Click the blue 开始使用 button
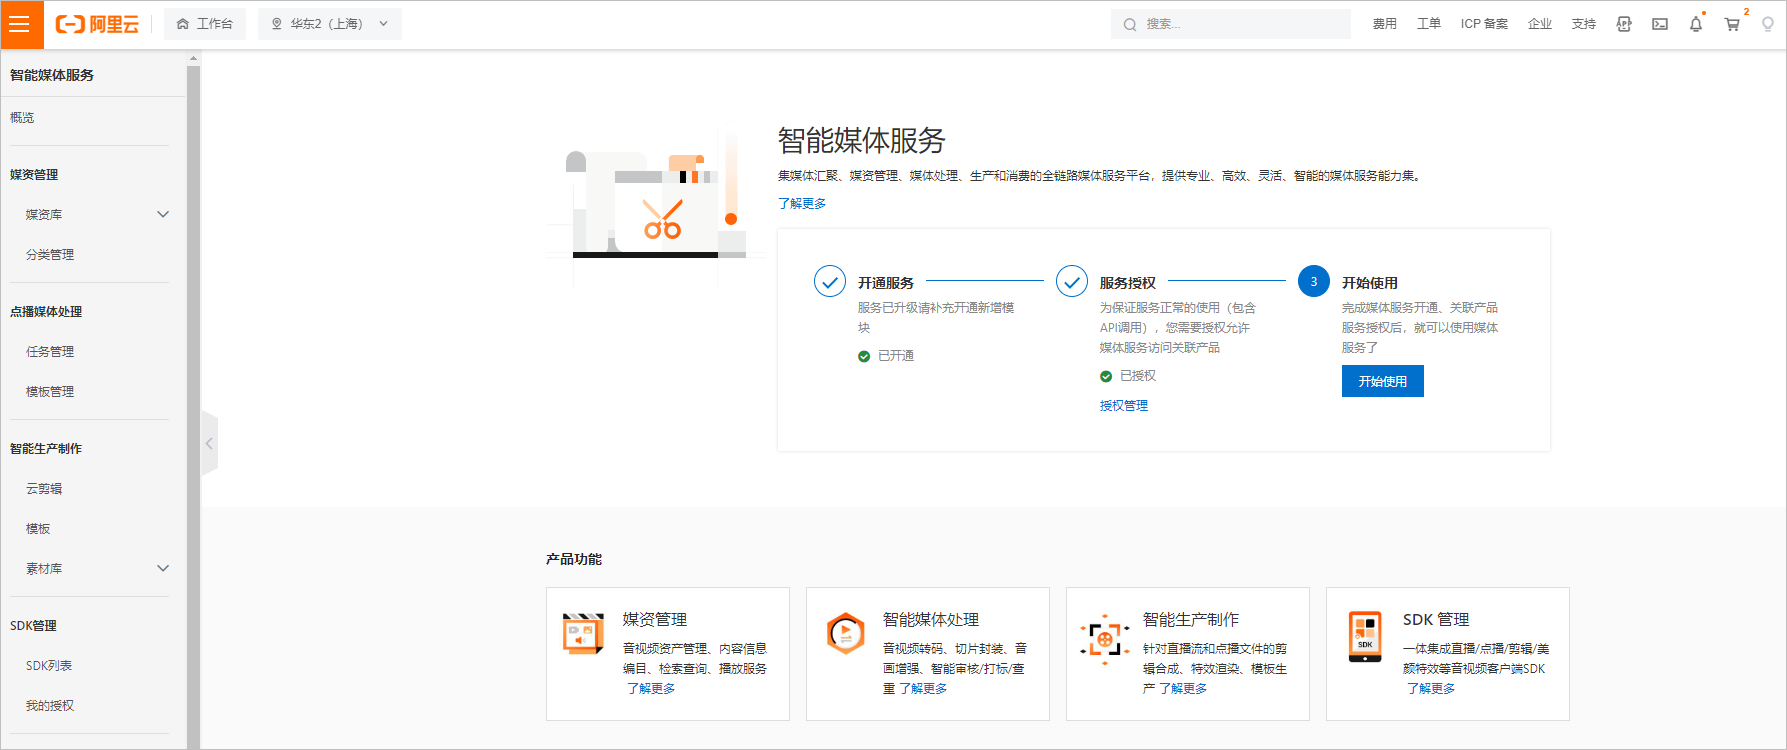This screenshot has height=750, width=1787. click(1383, 381)
